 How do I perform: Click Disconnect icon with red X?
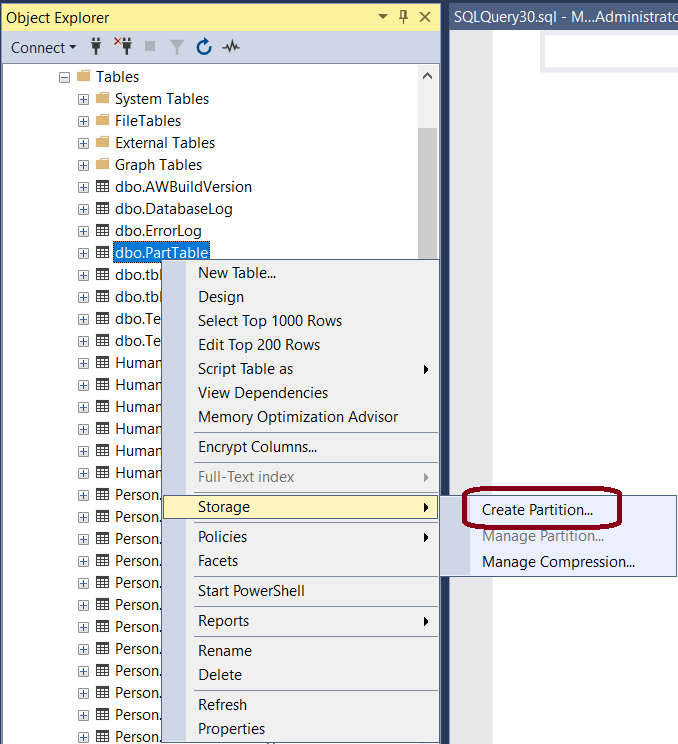point(123,46)
